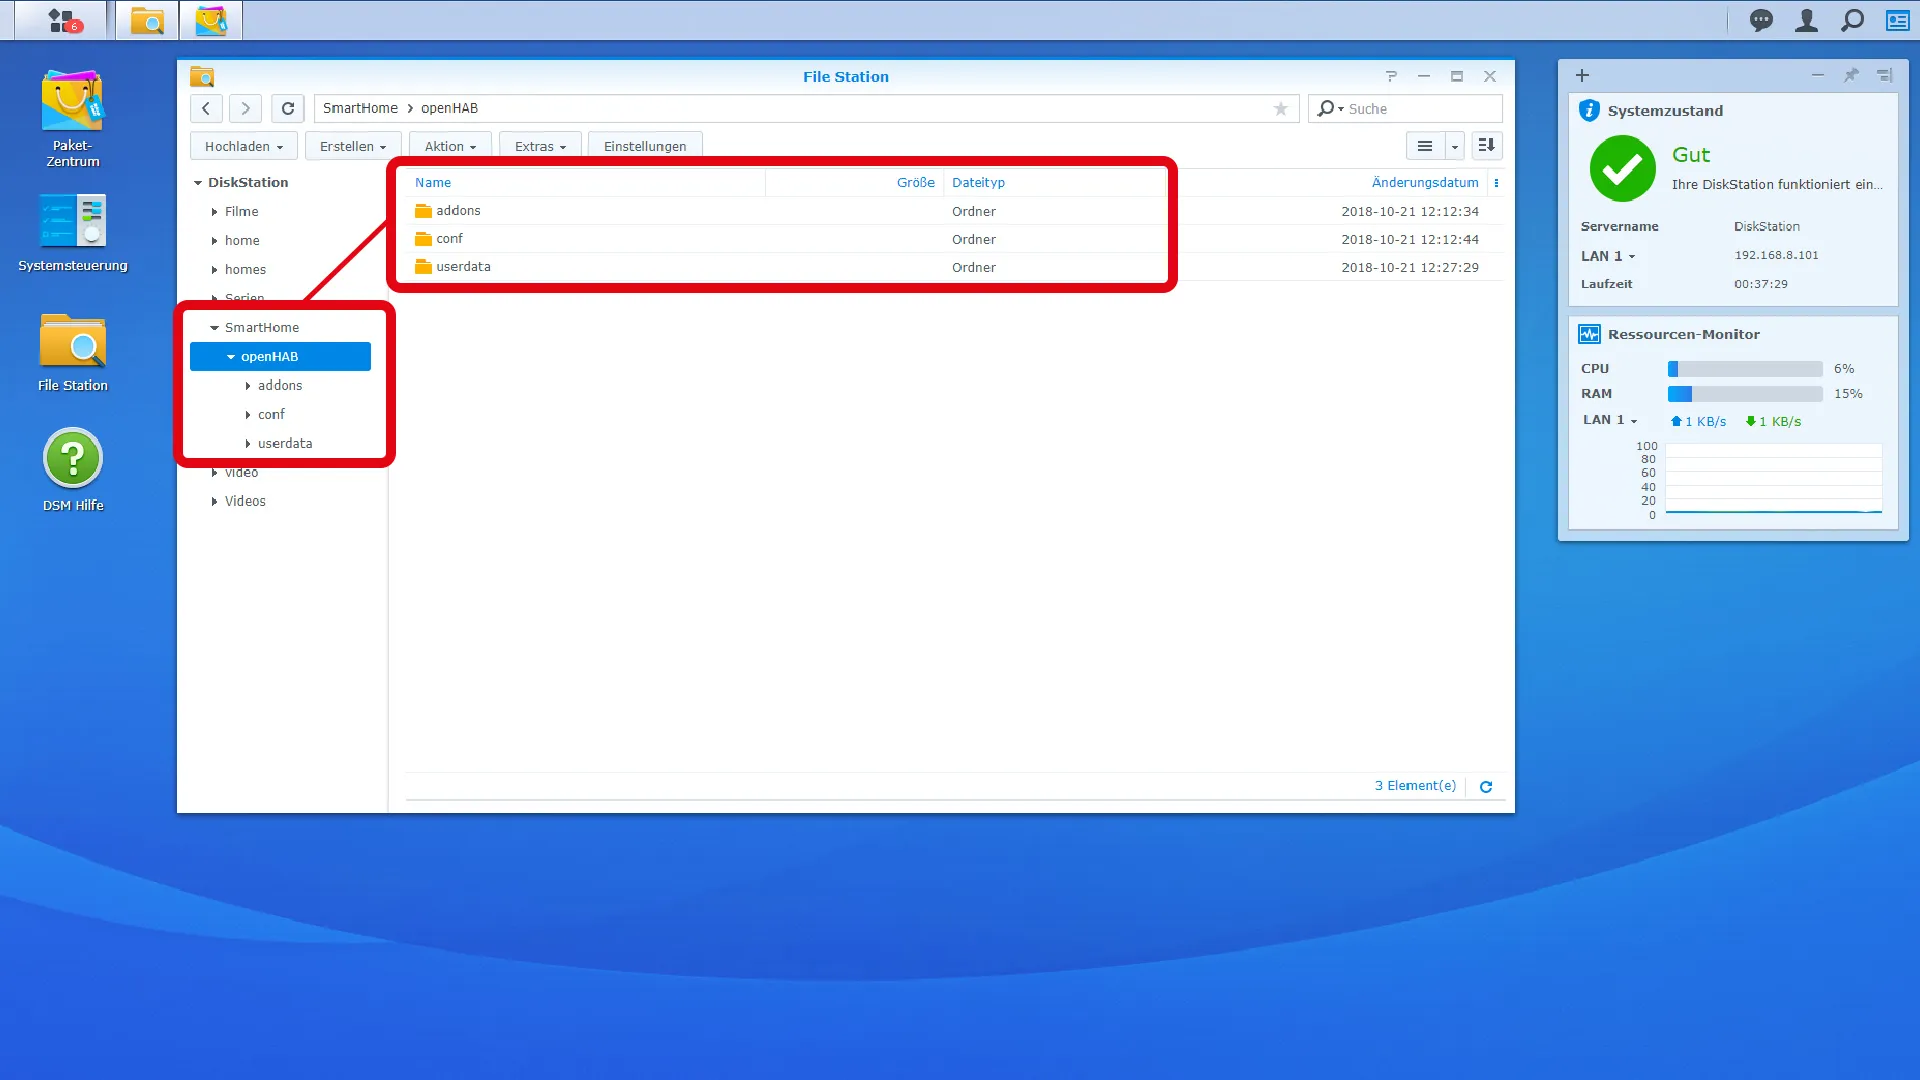1920x1080 pixels.
Task: Pin the widget panel
Action: pyautogui.click(x=1851, y=75)
